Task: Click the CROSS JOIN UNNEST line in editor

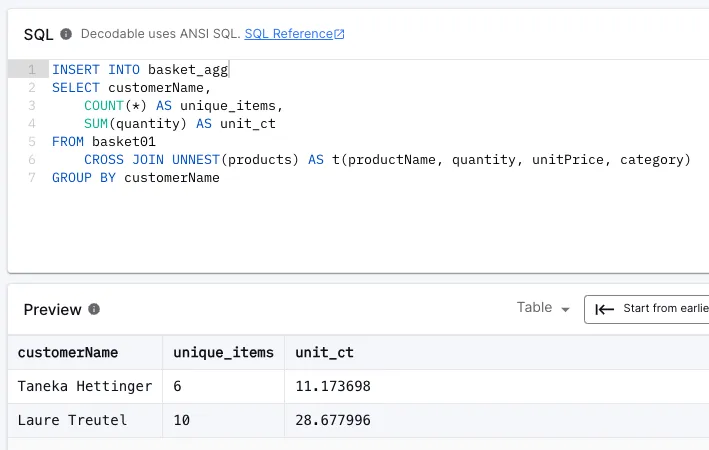Action: [x=387, y=160]
